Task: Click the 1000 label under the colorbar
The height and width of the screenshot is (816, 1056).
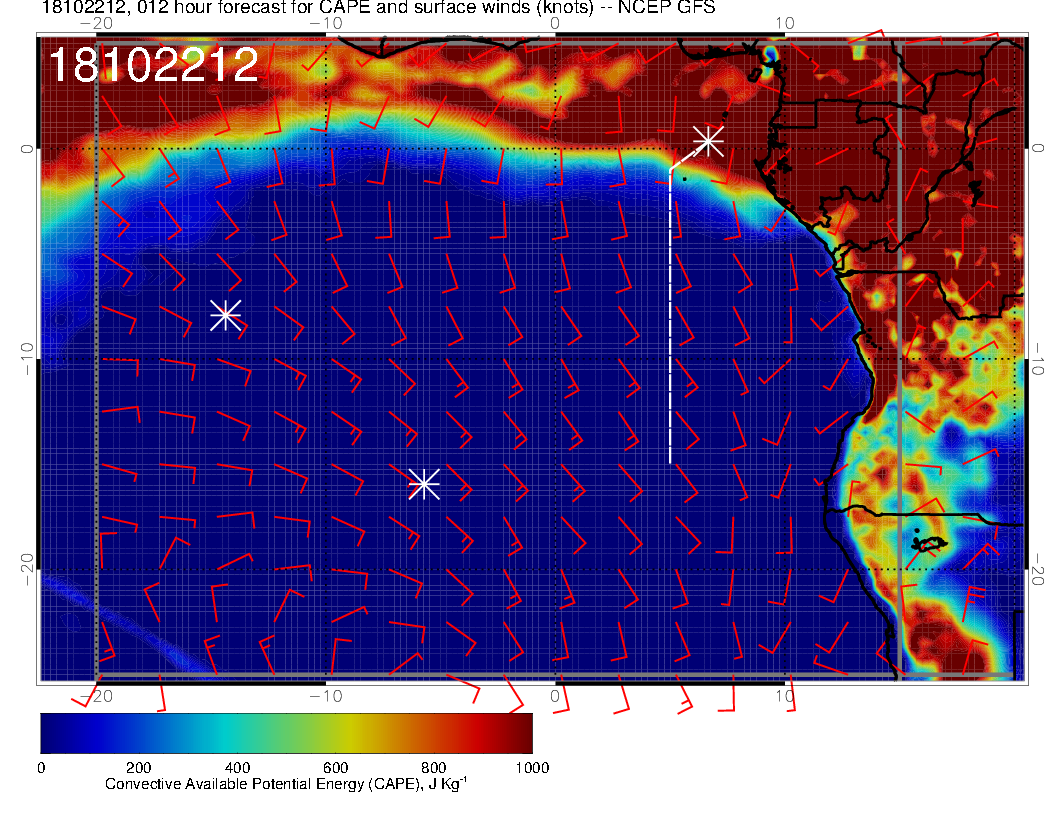Action: tap(531, 768)
